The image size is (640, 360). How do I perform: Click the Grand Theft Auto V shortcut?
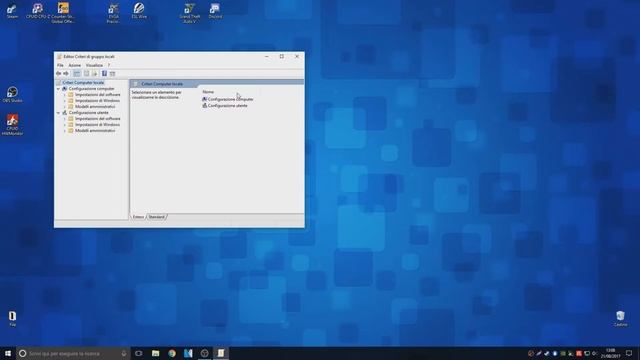click(x=190, y=13)
